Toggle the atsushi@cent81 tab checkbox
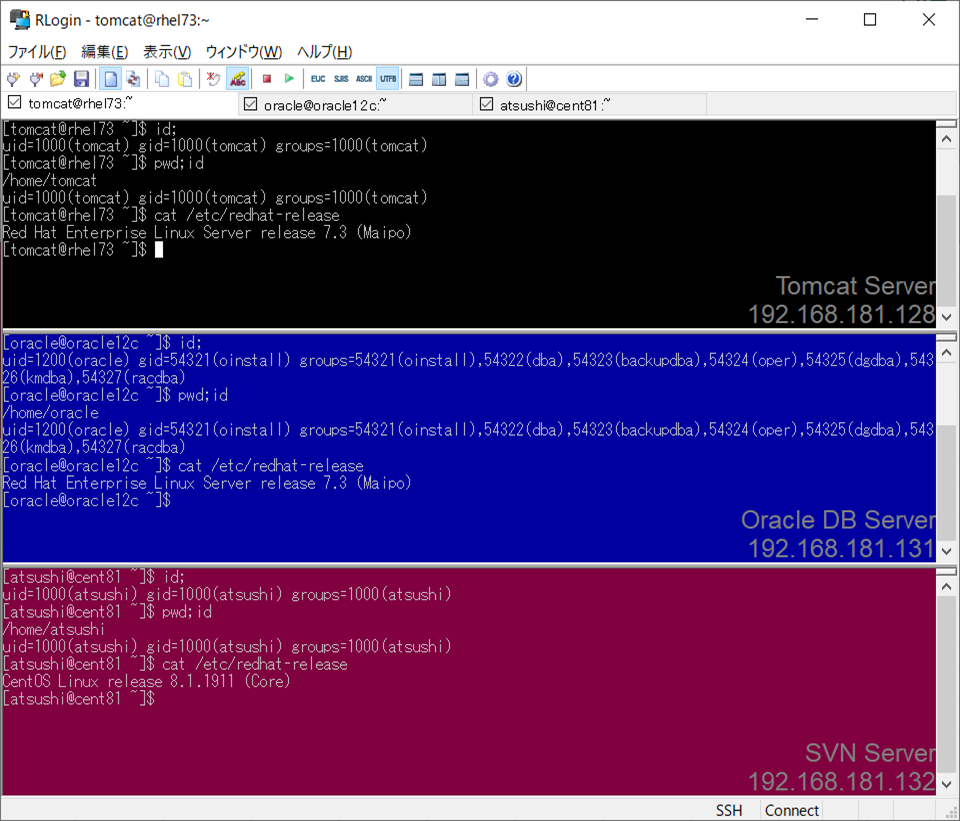Image resolution: width=960 pixels, height=821 pixels. point(487,104)
